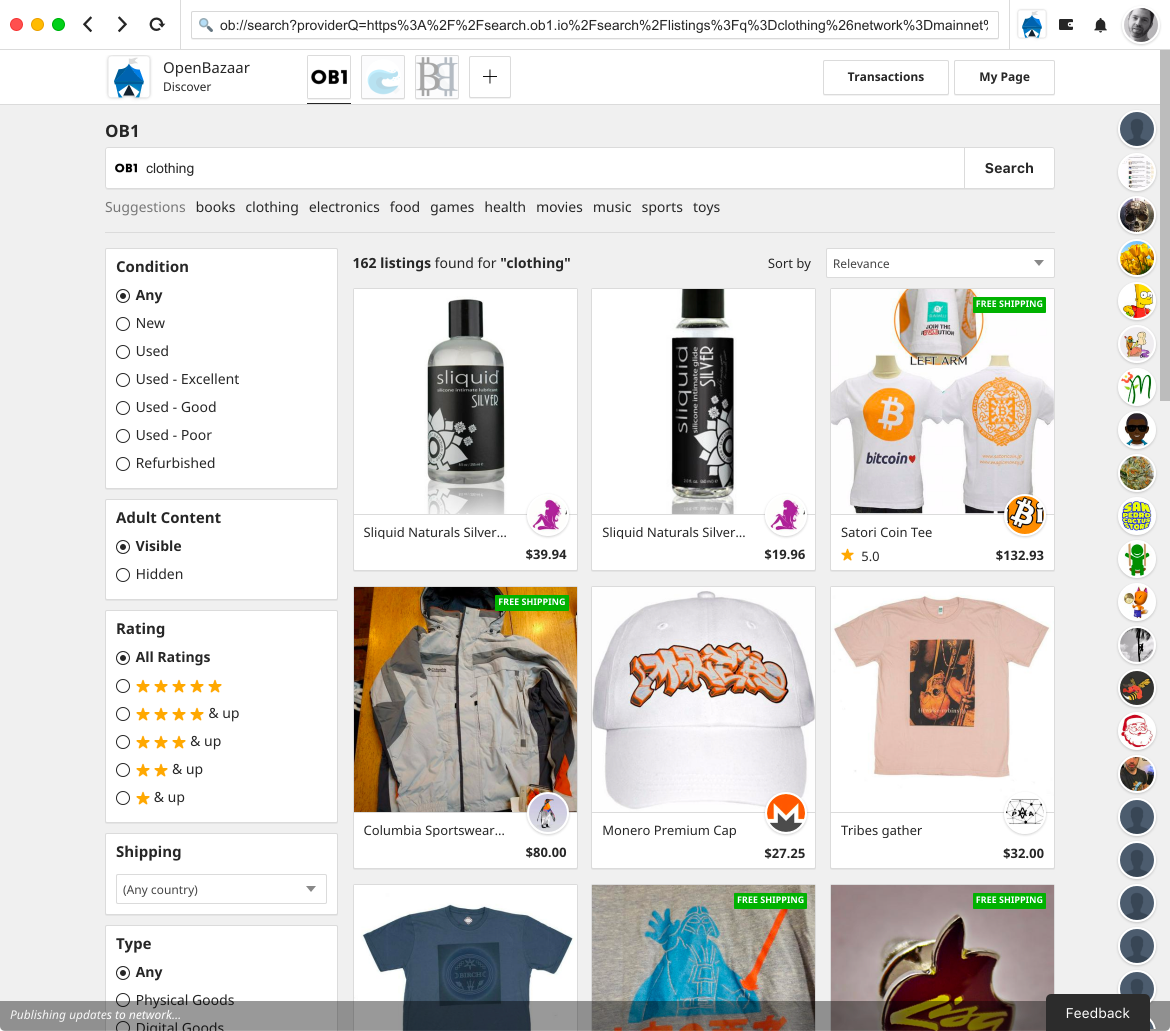The height and width of the screenshot is (1031, 1170).
Task: Click the Bitcoin icon on Satori Coin Tee
Action: click(x=1024, y=516)
